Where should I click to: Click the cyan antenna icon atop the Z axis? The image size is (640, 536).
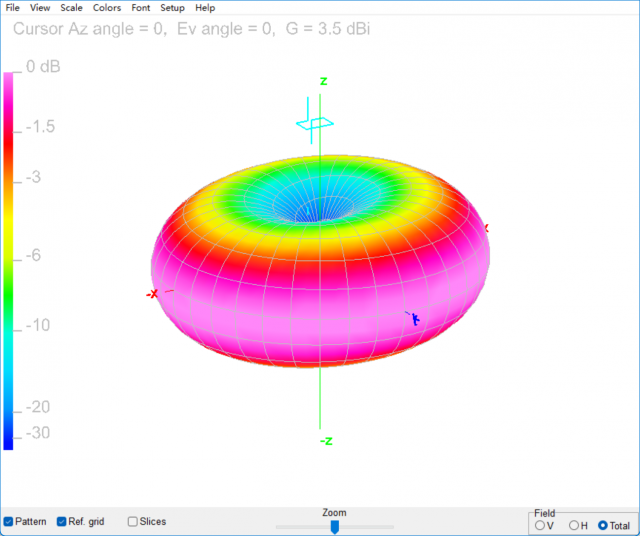point(315,123)
